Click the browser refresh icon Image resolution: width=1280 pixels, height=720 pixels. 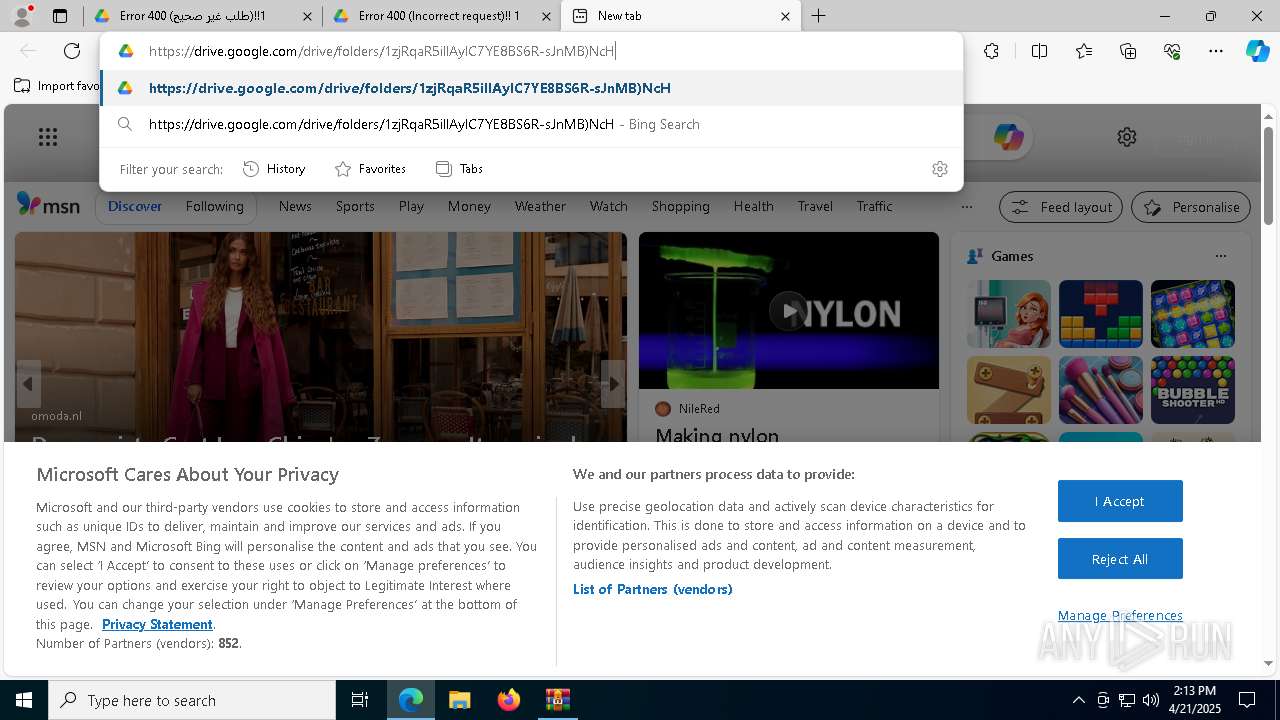72,51
